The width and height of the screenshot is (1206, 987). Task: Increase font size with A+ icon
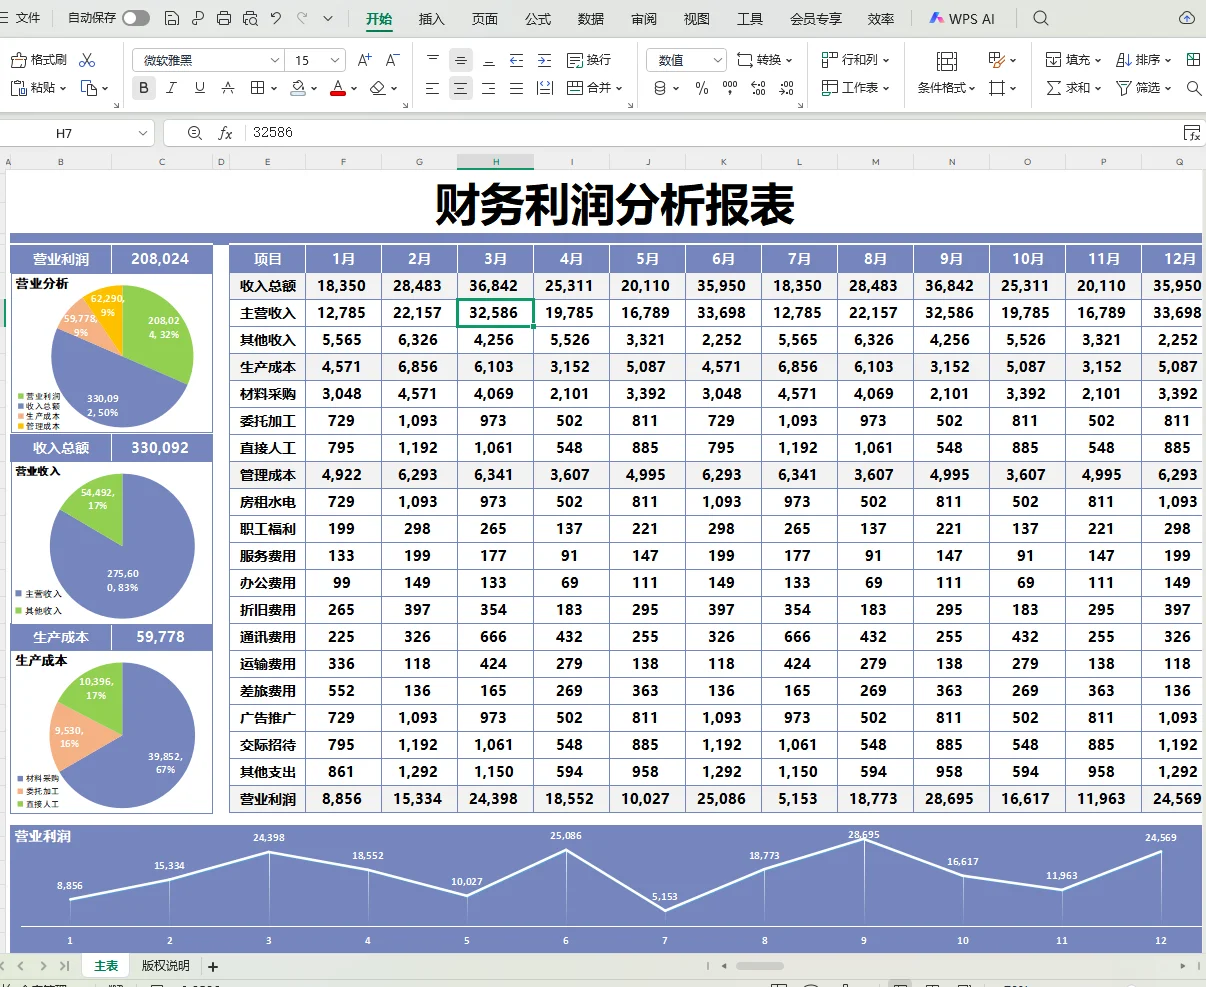coord(365,60)
